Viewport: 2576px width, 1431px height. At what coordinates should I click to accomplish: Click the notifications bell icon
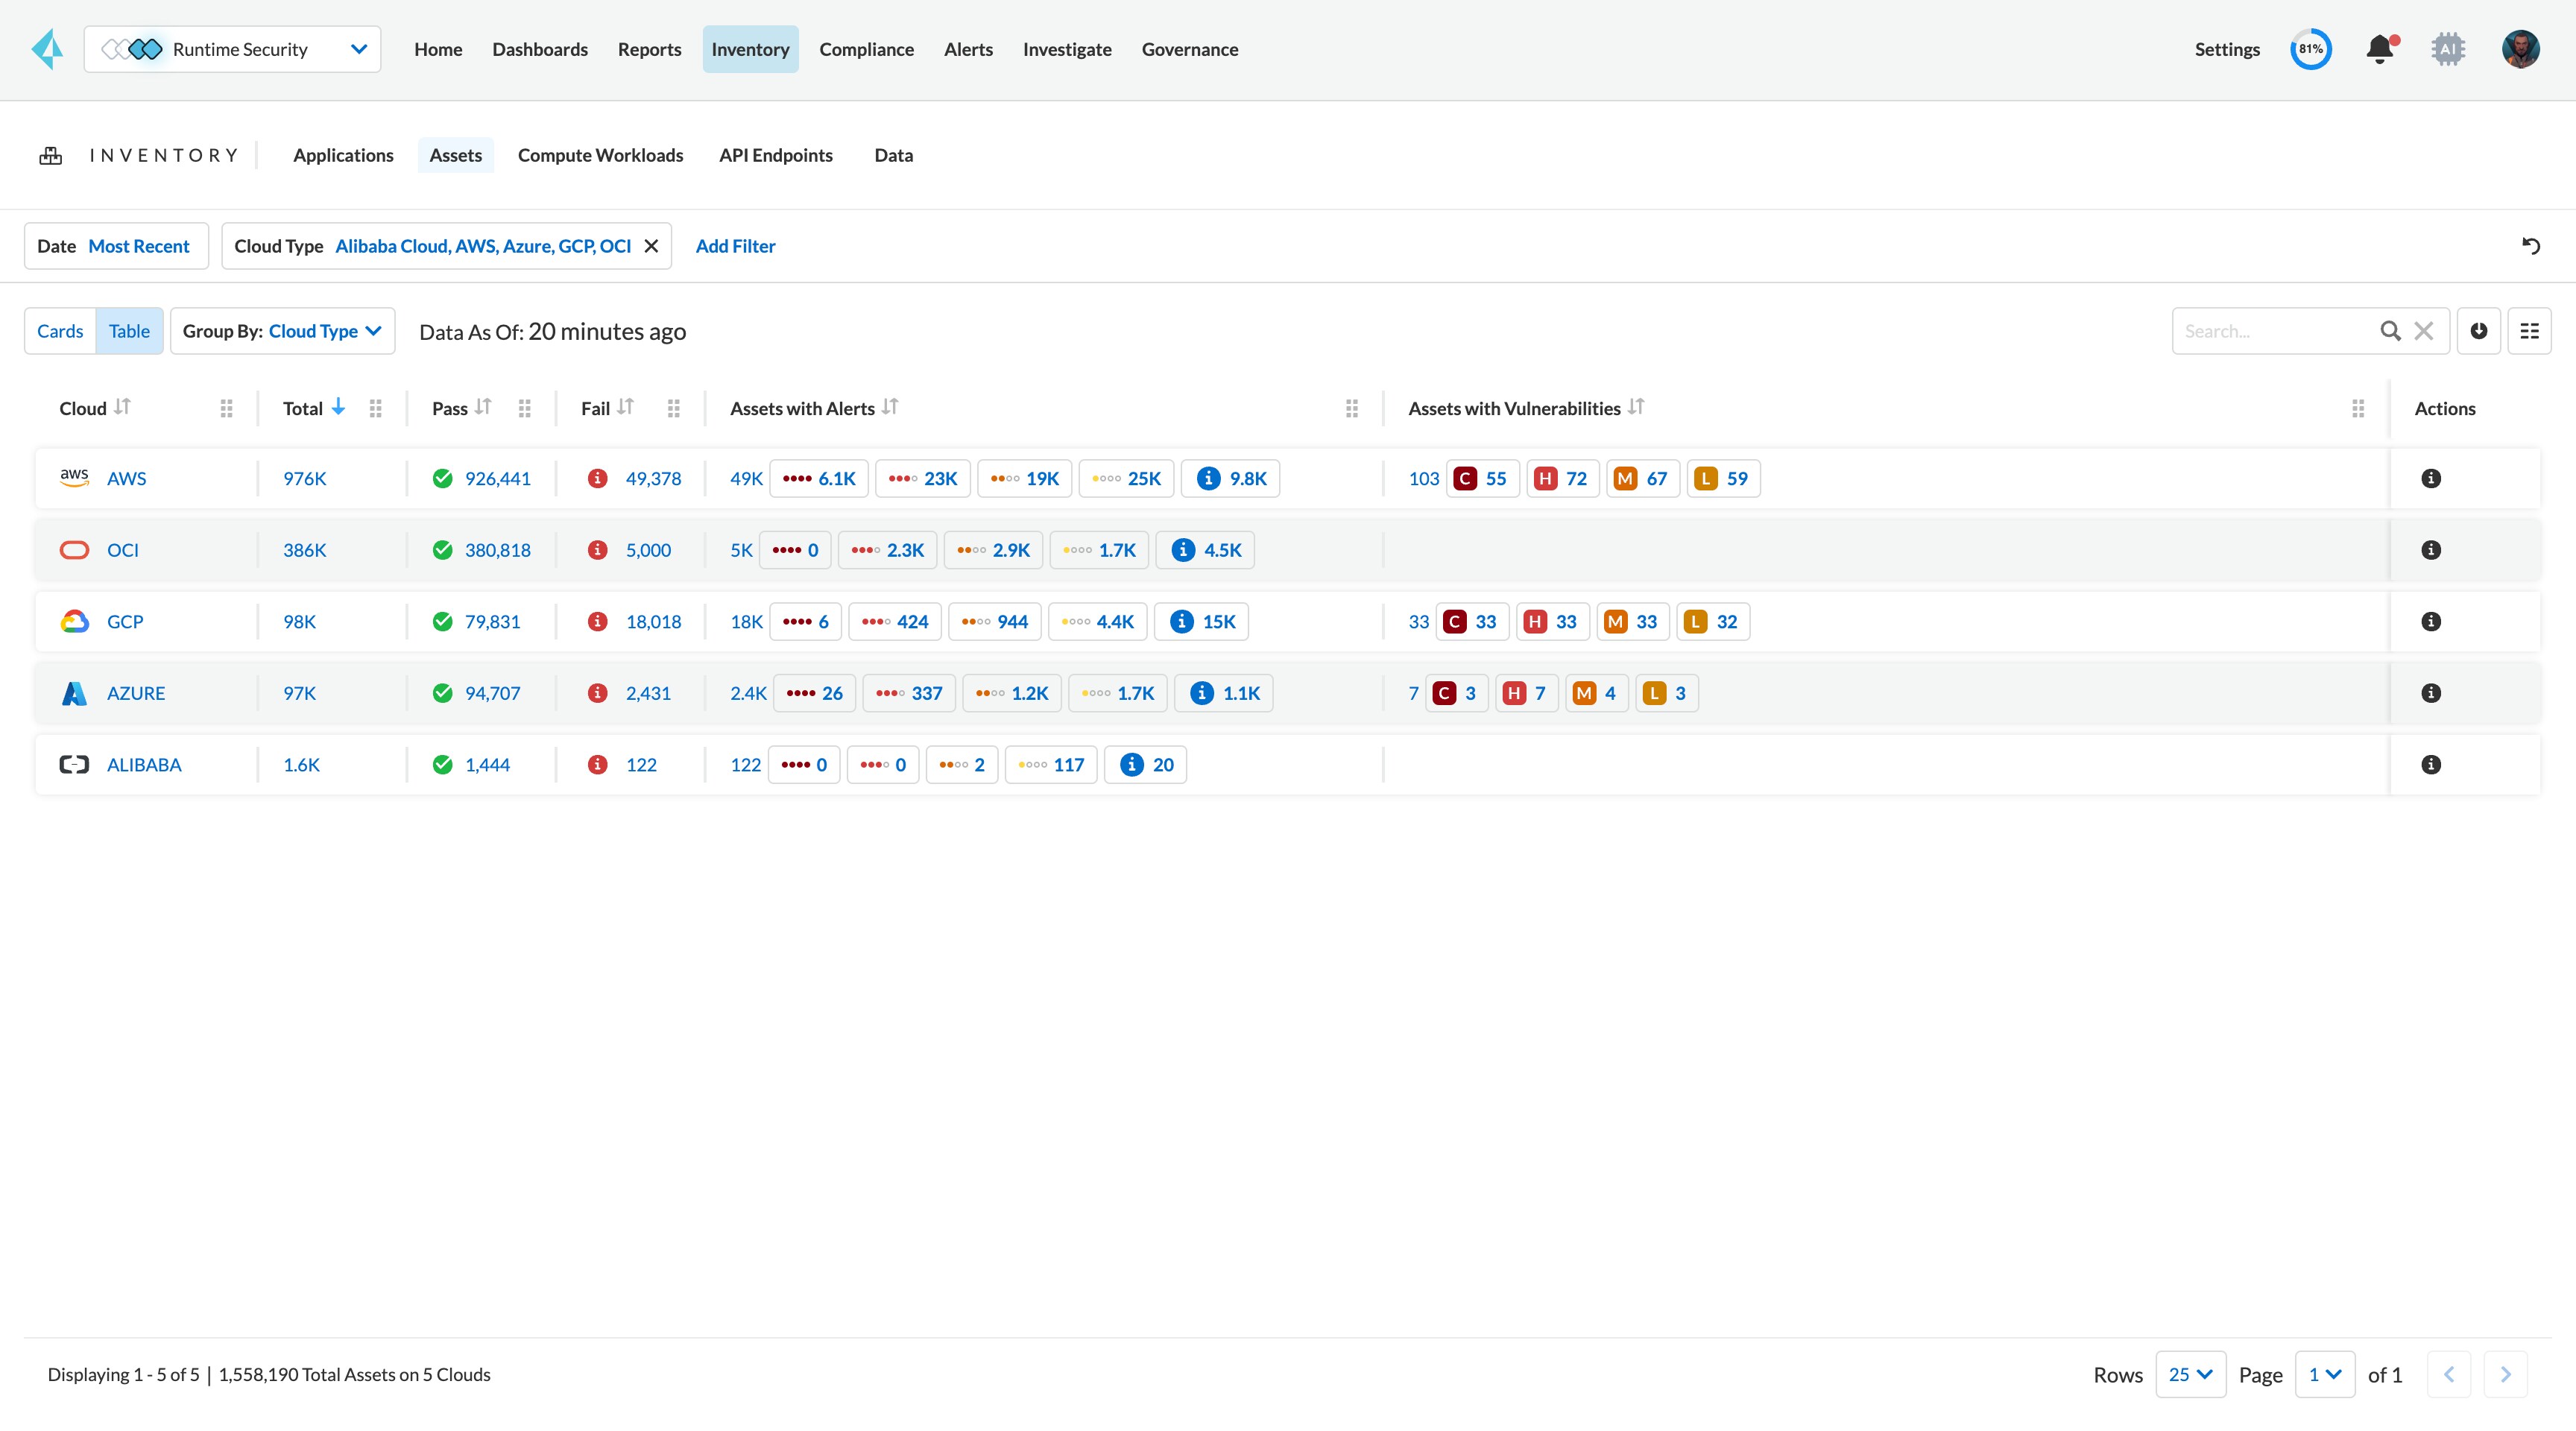[x=2381, y=49]
